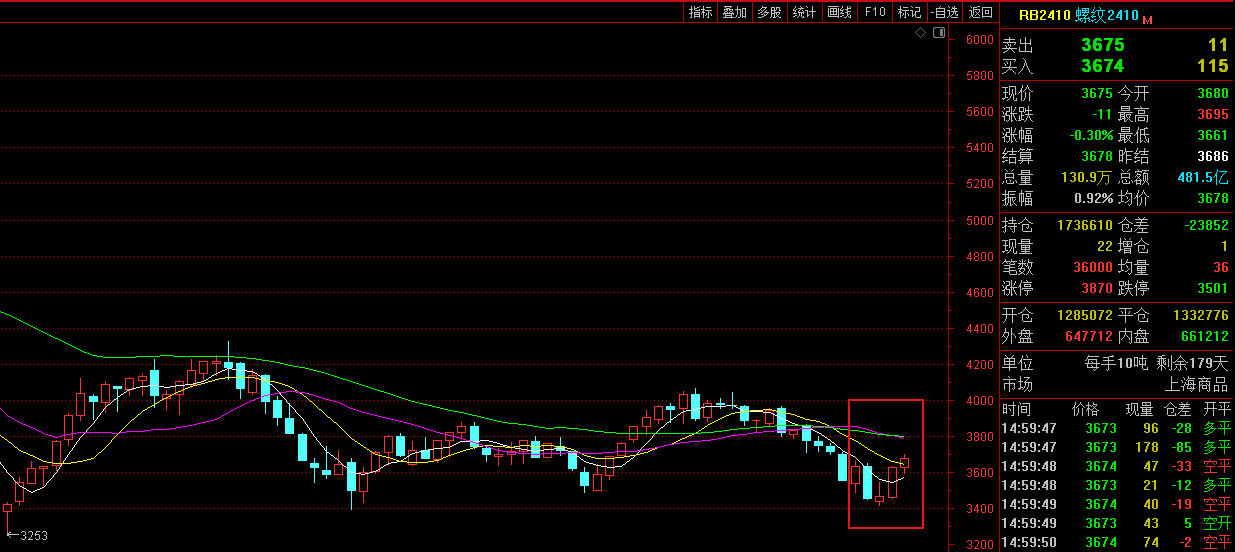Click inside the red highlighted rectangle
Viewport: 1235px width, 552px height.
click(885, 463)
